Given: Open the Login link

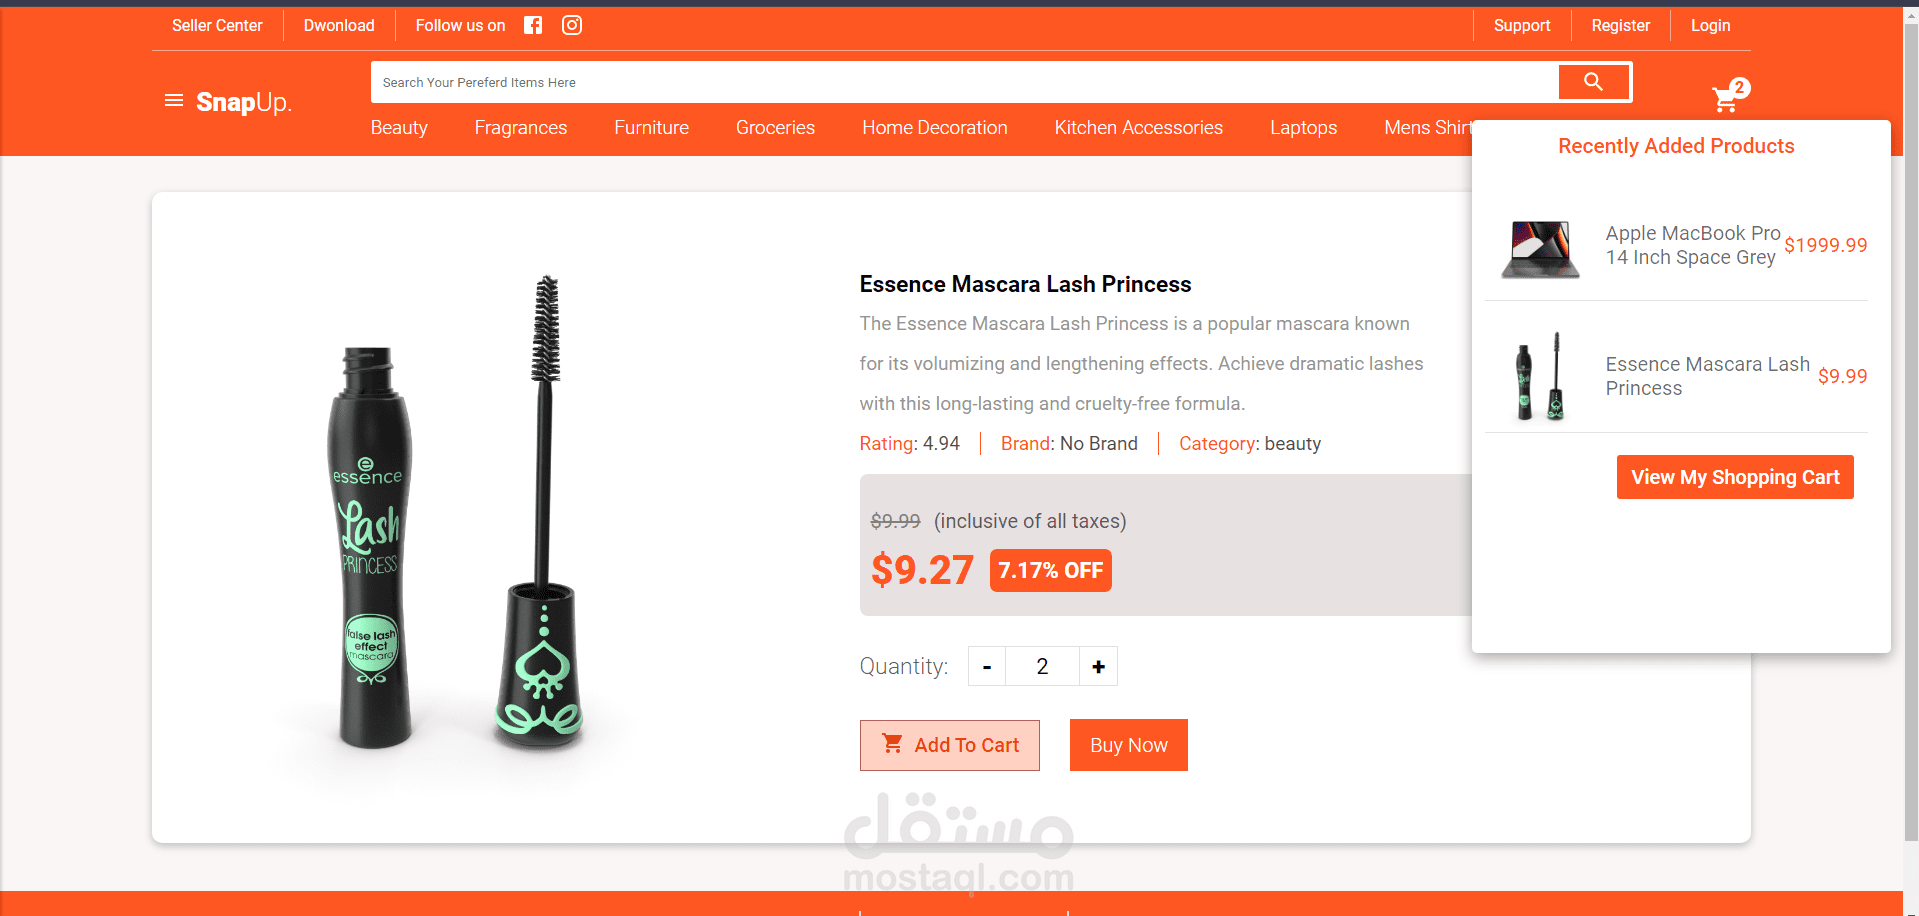Looking at the screenshot, I should (1710, 25).
